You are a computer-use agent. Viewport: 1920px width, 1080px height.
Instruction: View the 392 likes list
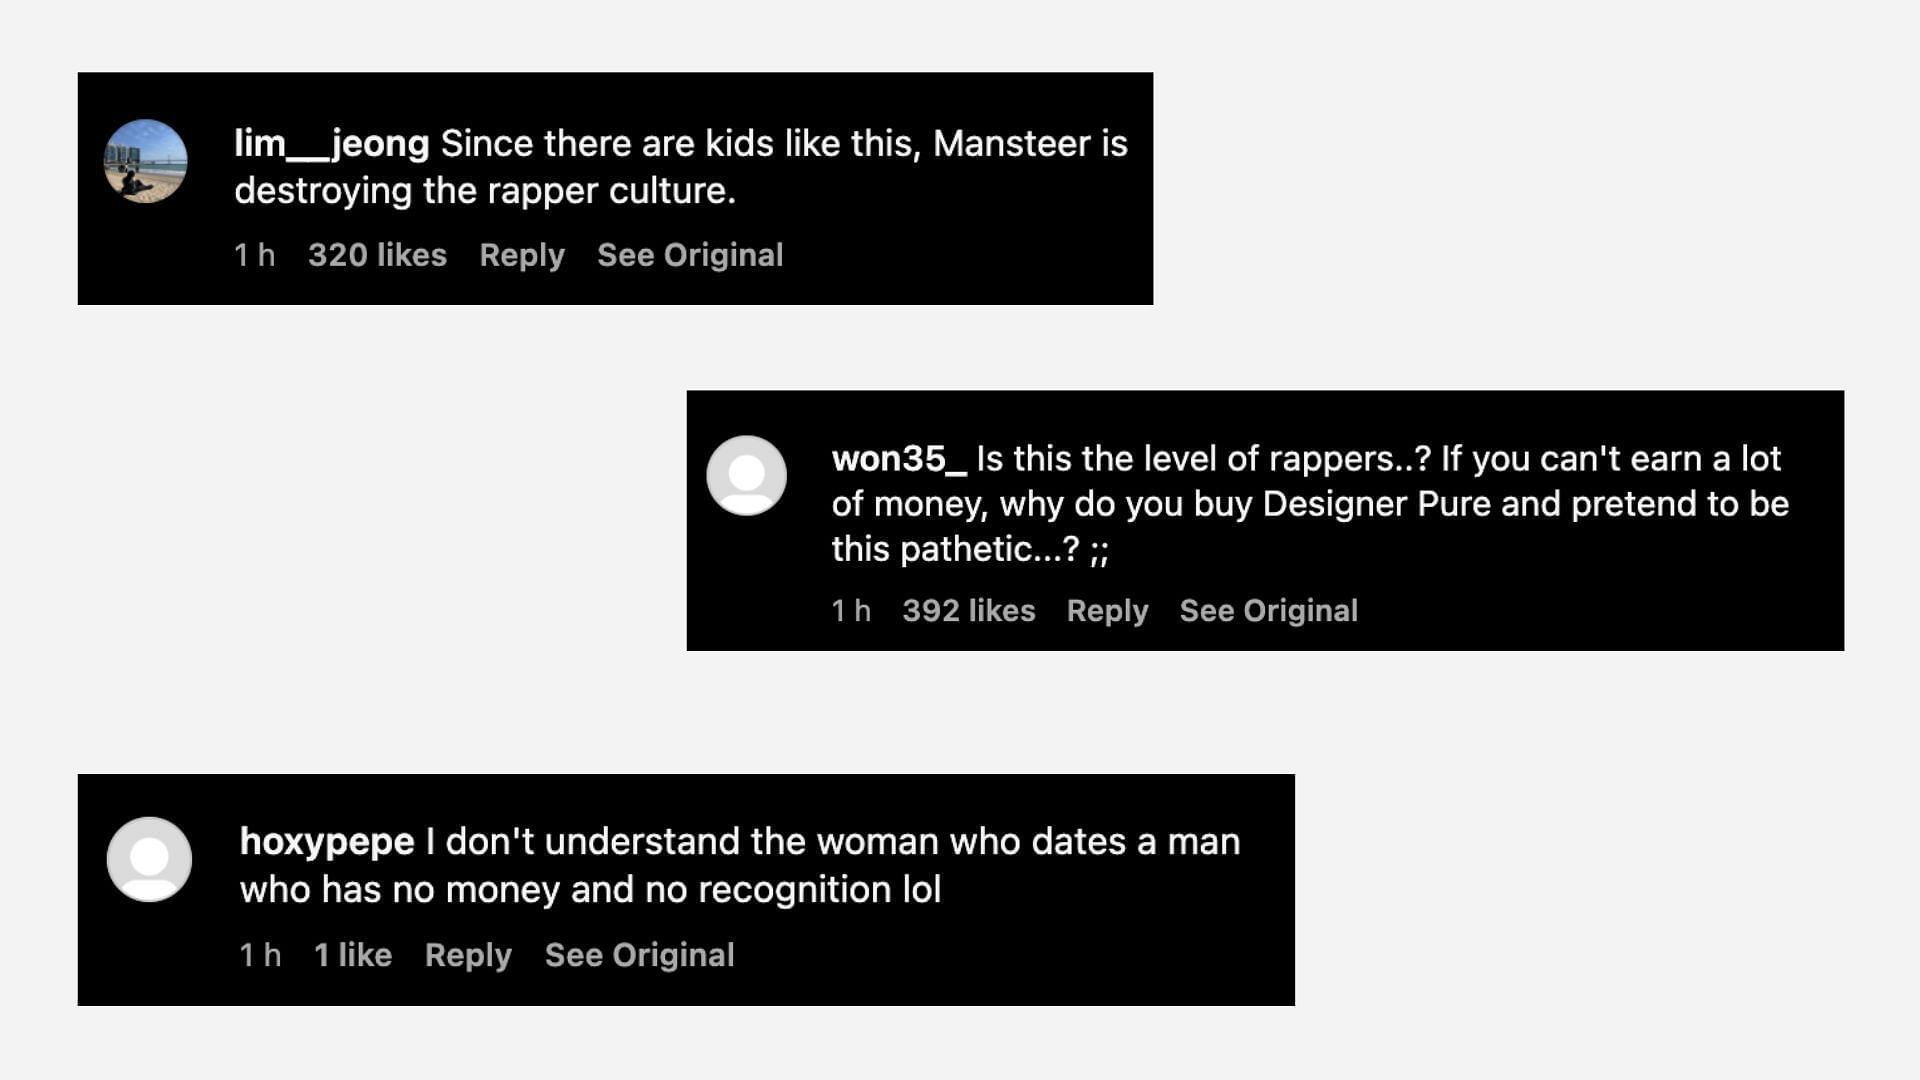(969, 611)
